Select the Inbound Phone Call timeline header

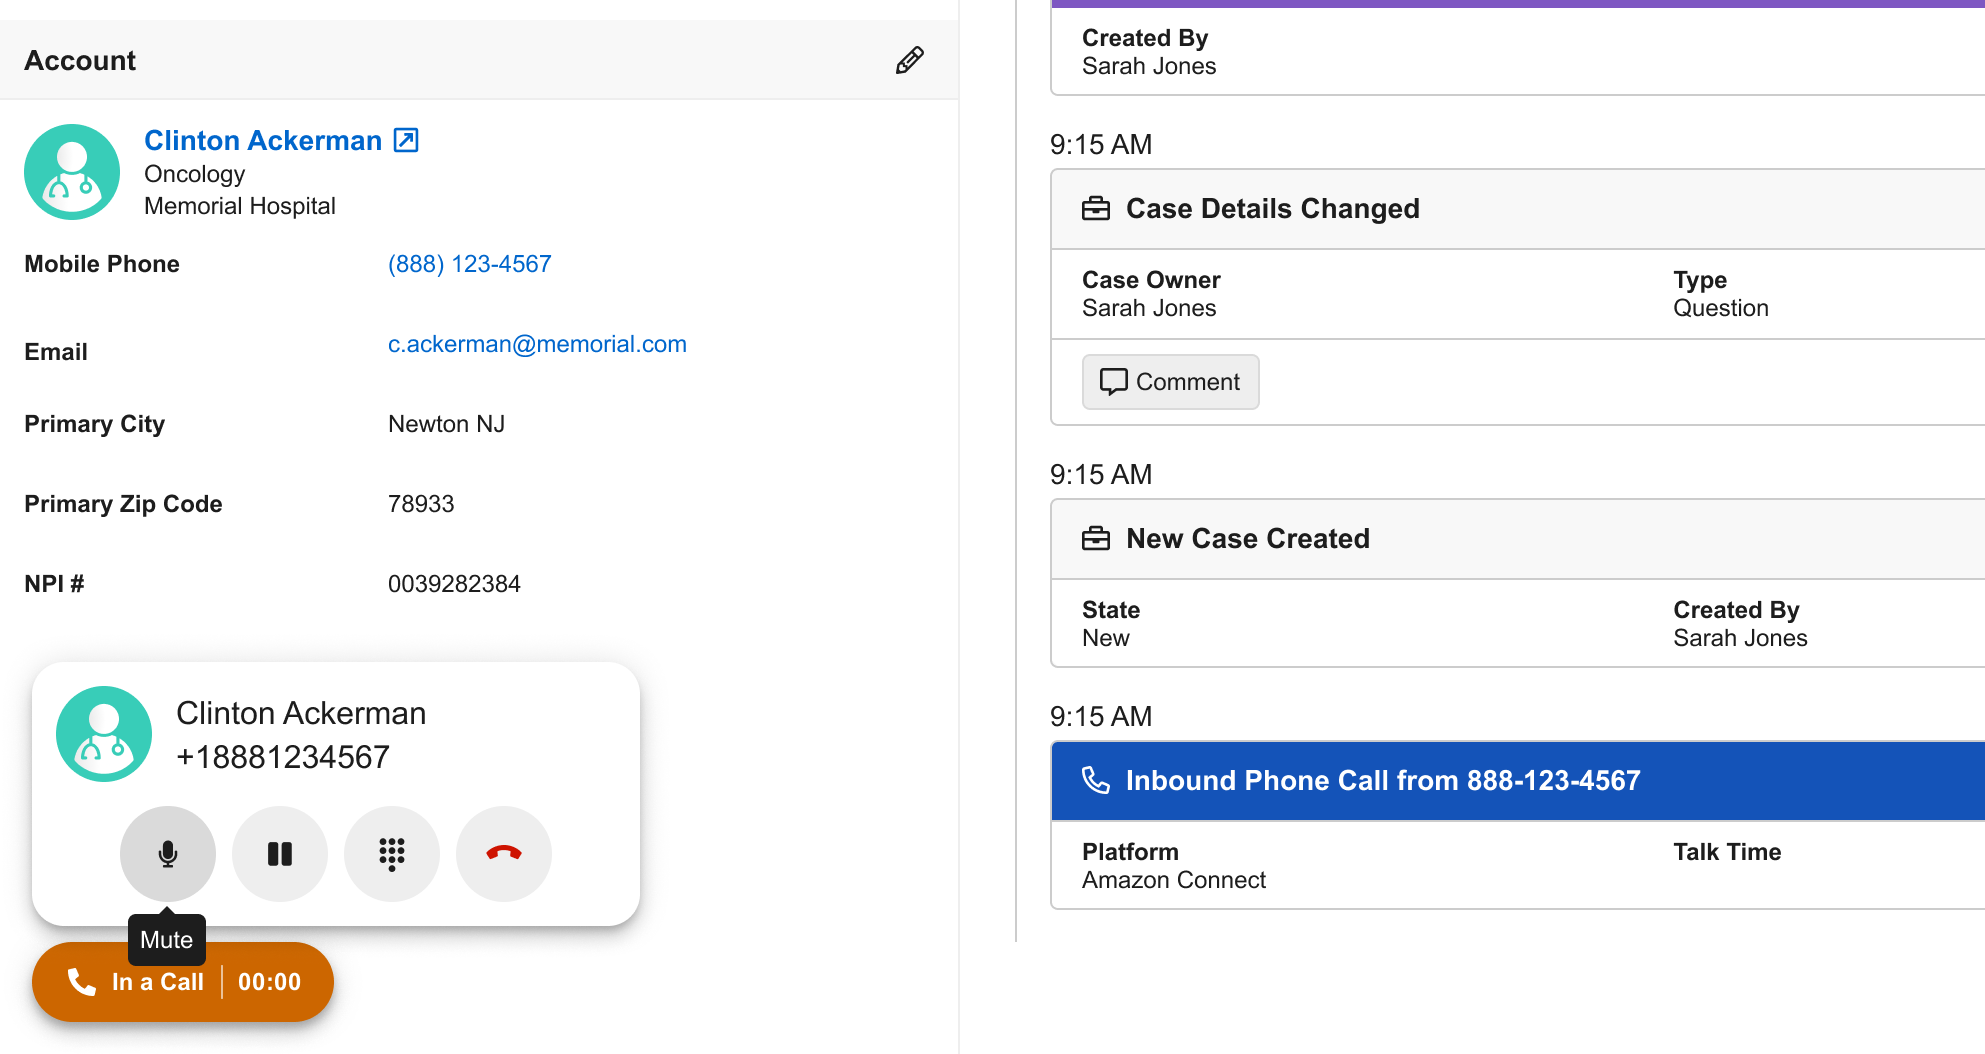coord(1382,781)
